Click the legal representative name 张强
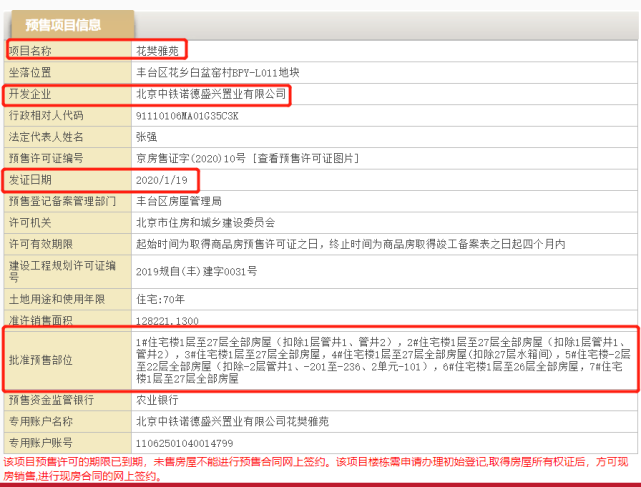This screenshot has width=641, height=487. (x=146, y=137)
